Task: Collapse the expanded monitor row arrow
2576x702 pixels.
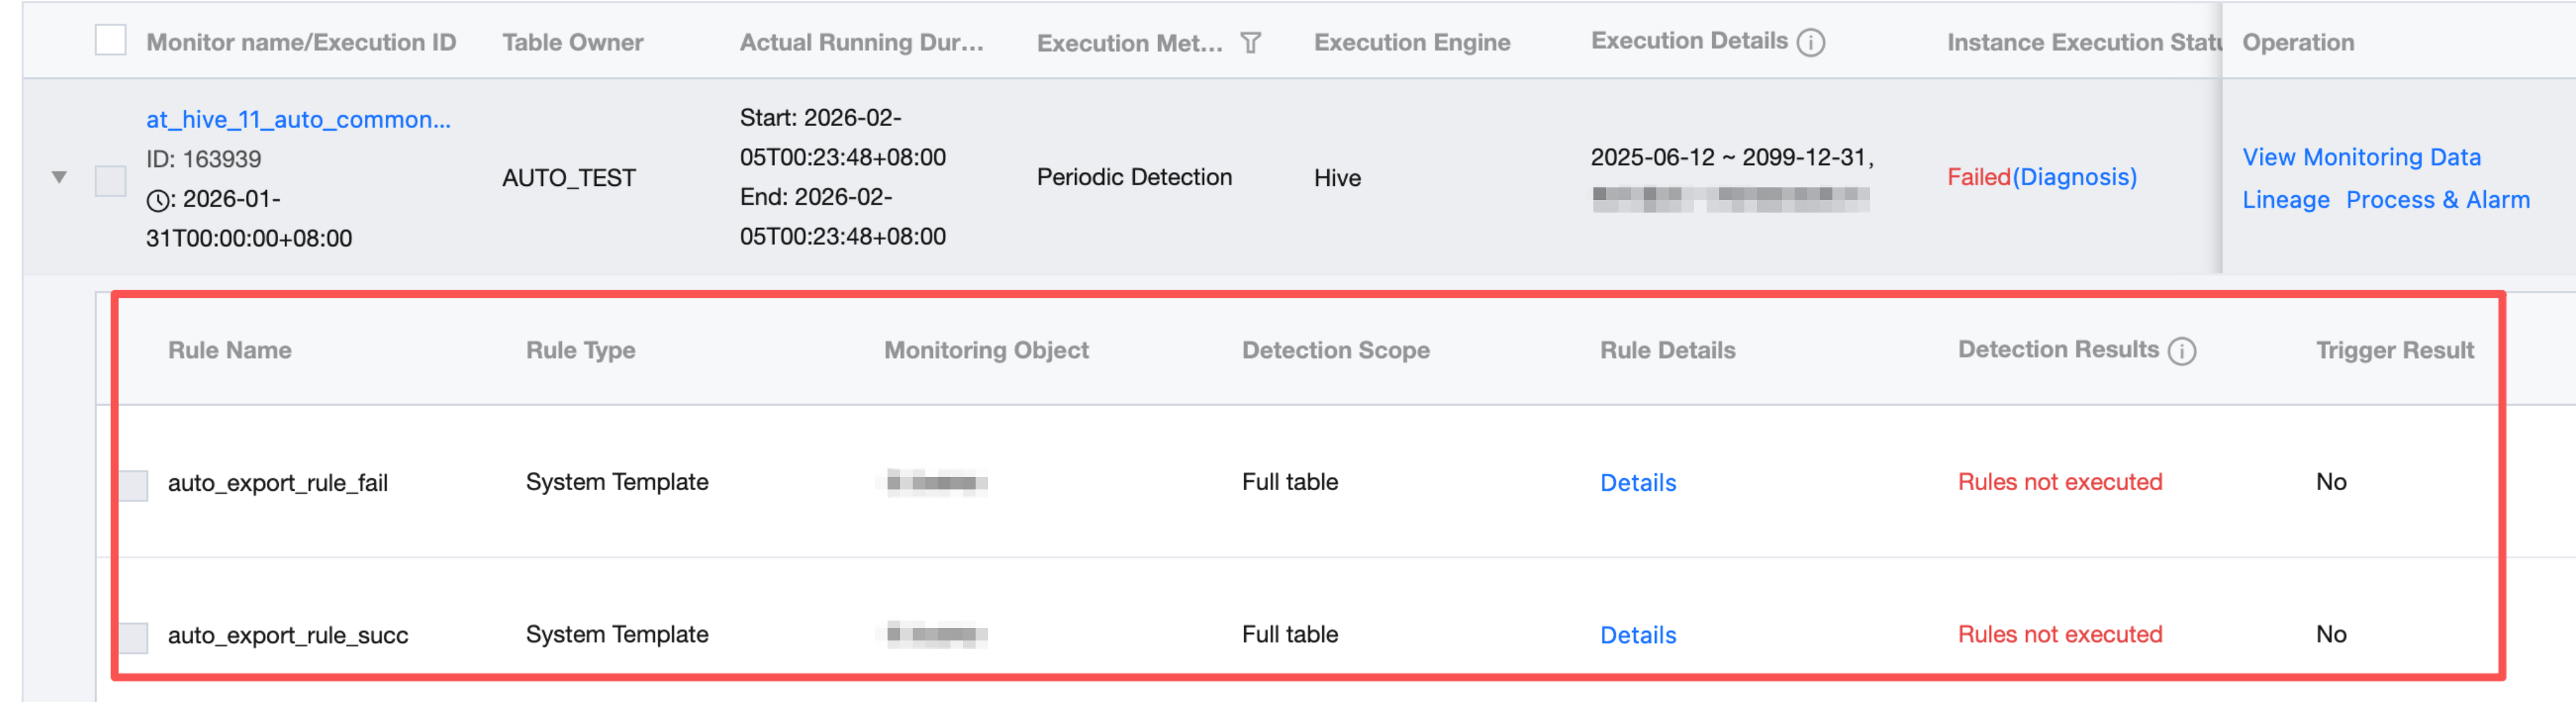Action: (59, 178)
